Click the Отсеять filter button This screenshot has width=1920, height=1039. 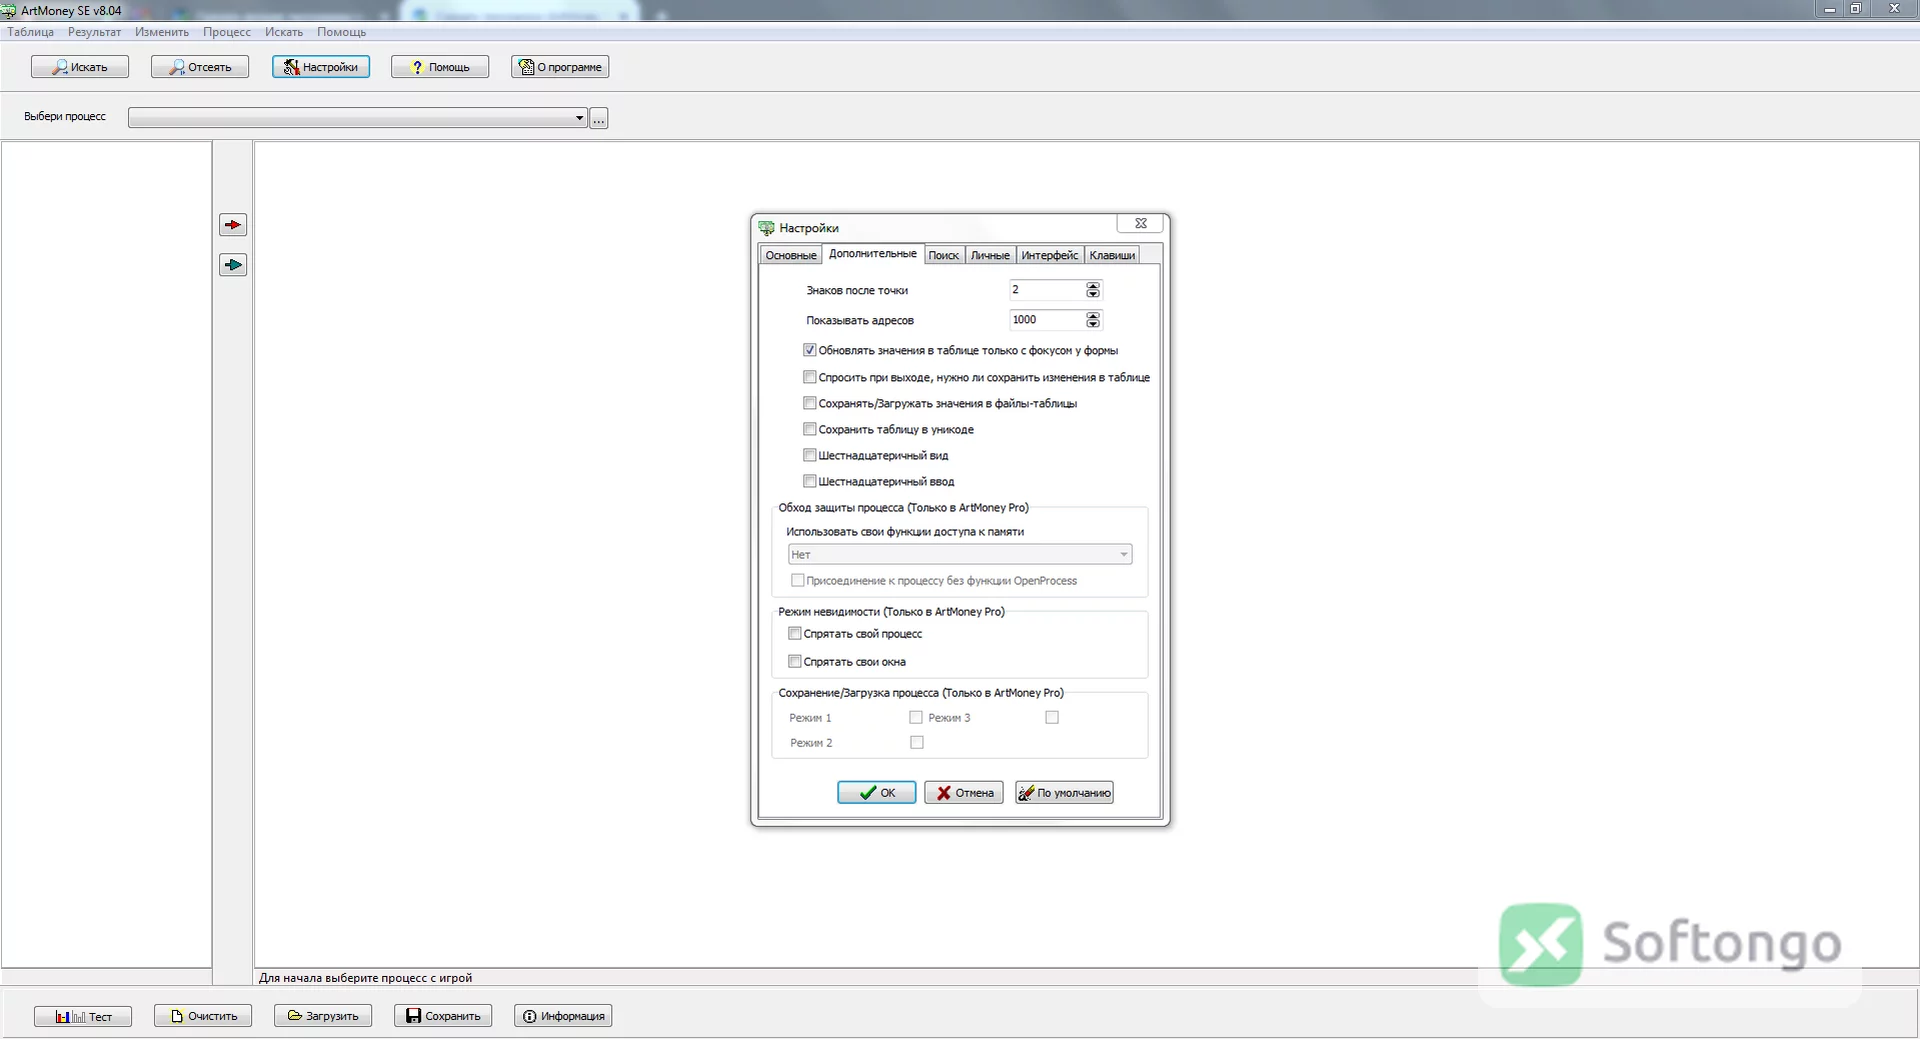200,67
